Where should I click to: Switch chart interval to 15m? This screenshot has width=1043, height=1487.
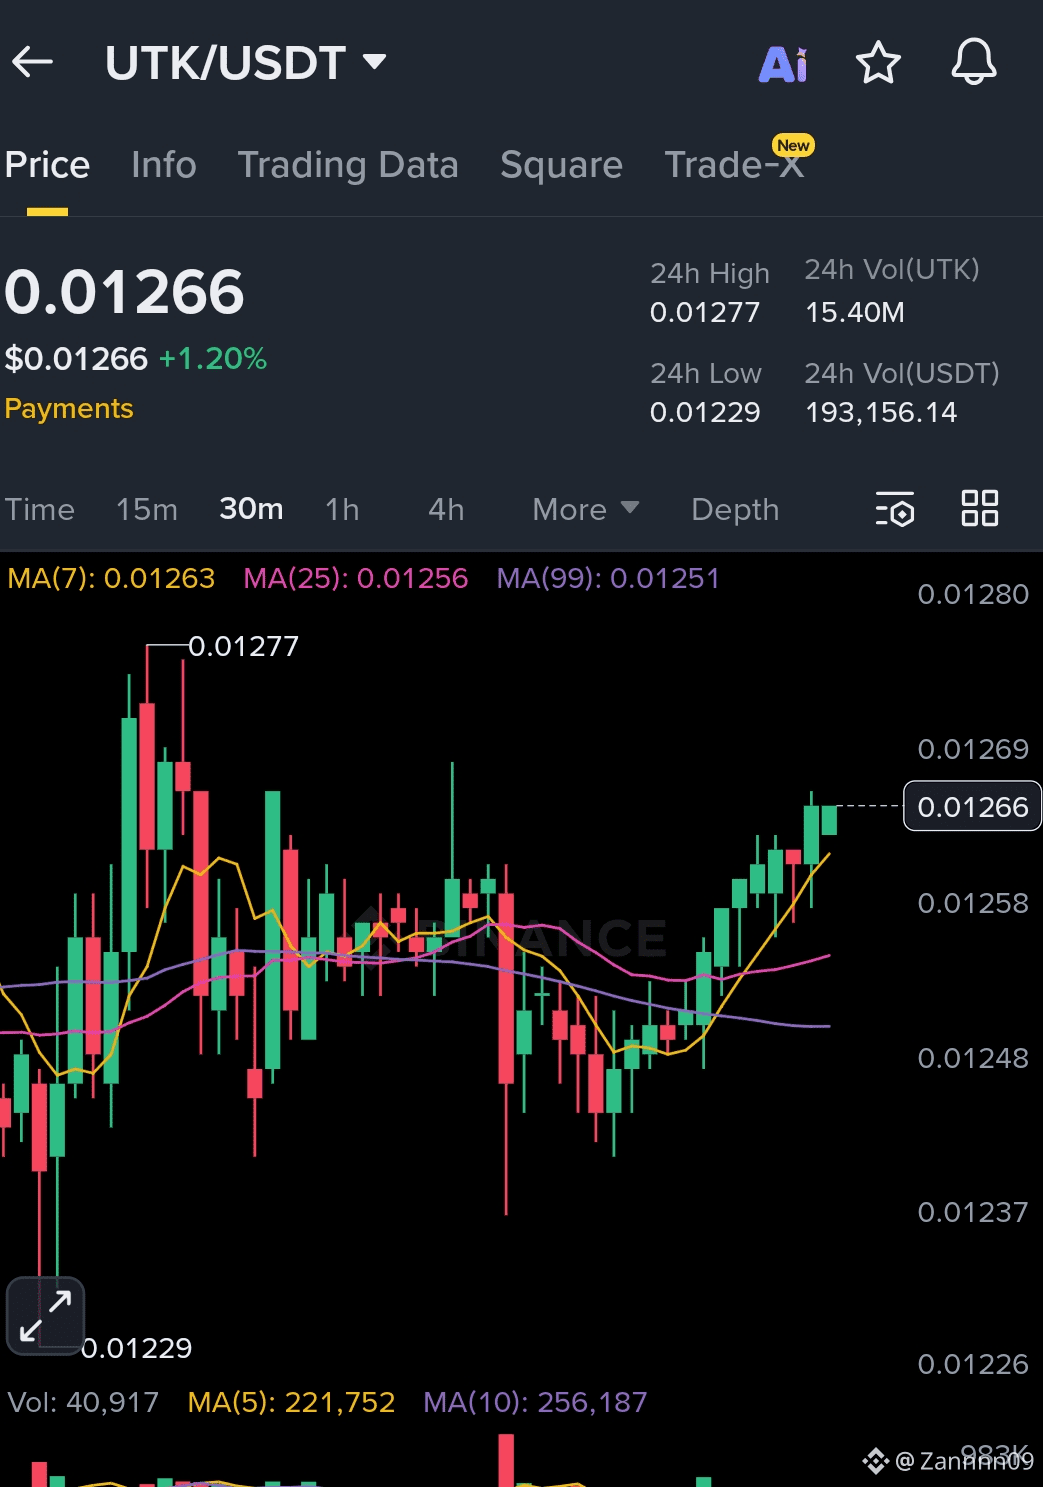tap(146, 509)
